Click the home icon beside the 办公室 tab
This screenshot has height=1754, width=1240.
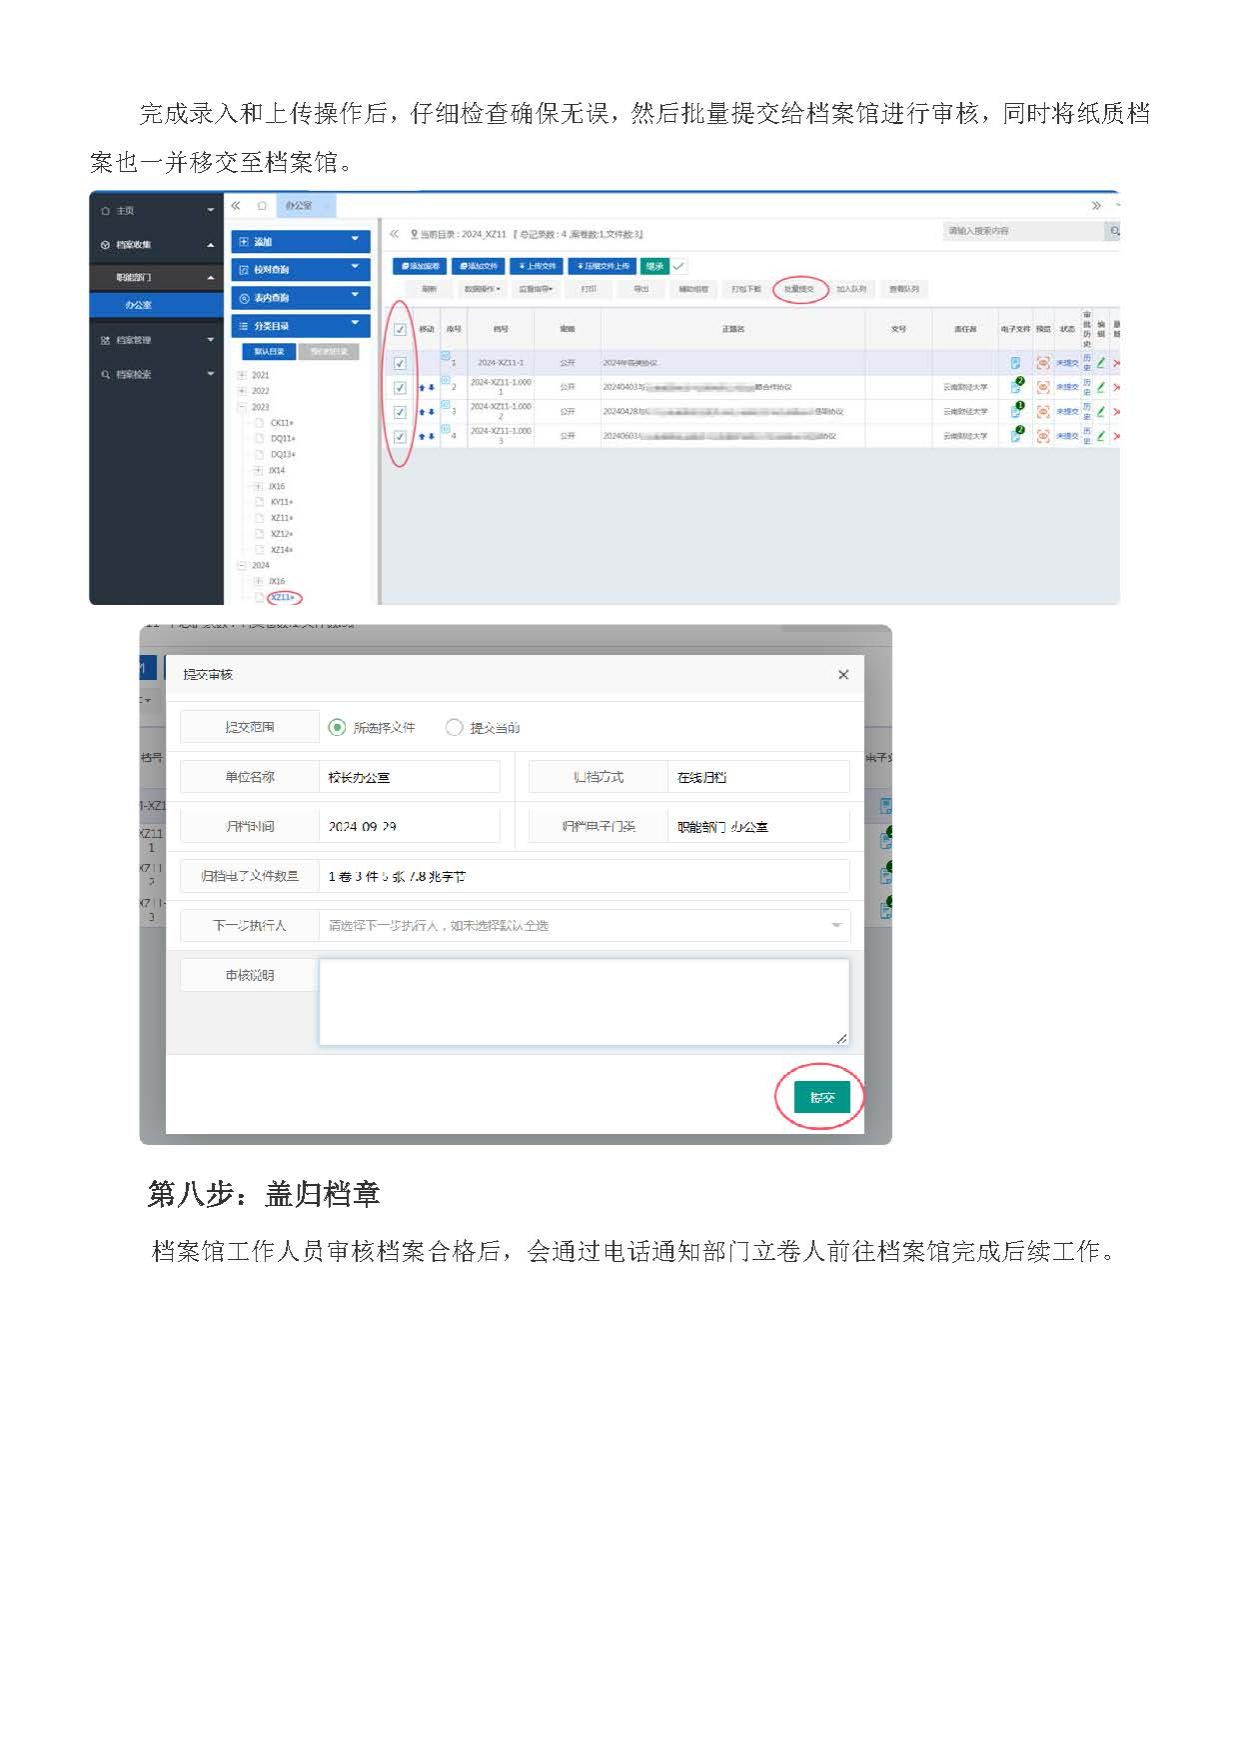[x=261, y=206]
